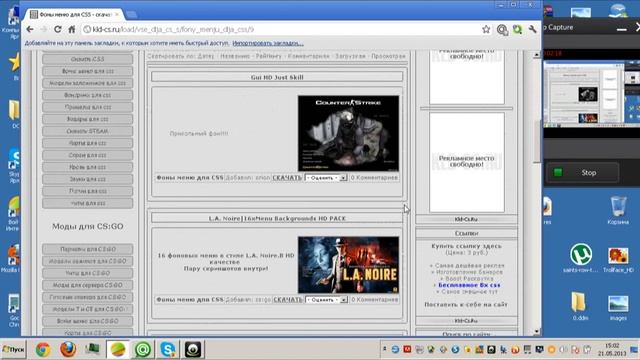640x360 pixels.
Task: Click the recording preview thumbnail in Capture
Action: tap(591, 94)
